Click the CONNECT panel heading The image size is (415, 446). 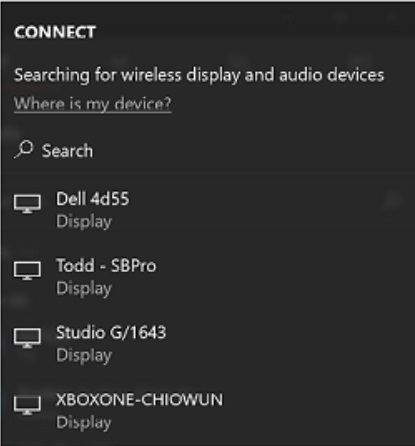(55, 32)
